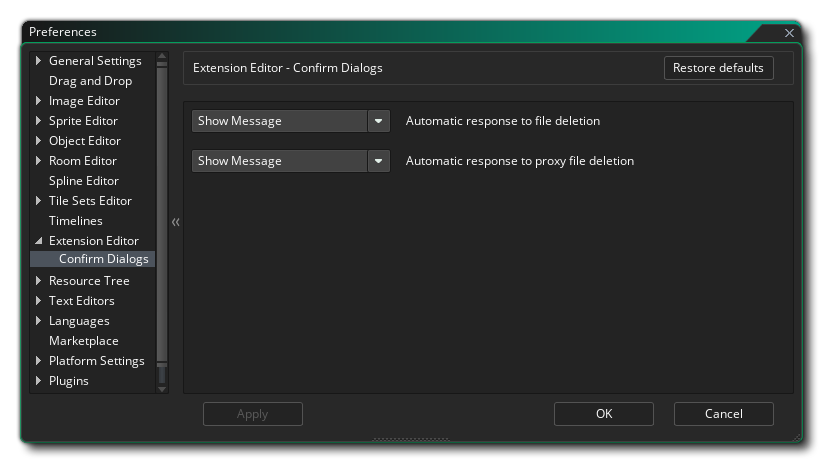Click the Restore defaults button
This screenshot has width=823, height=463.
(718, 68)
